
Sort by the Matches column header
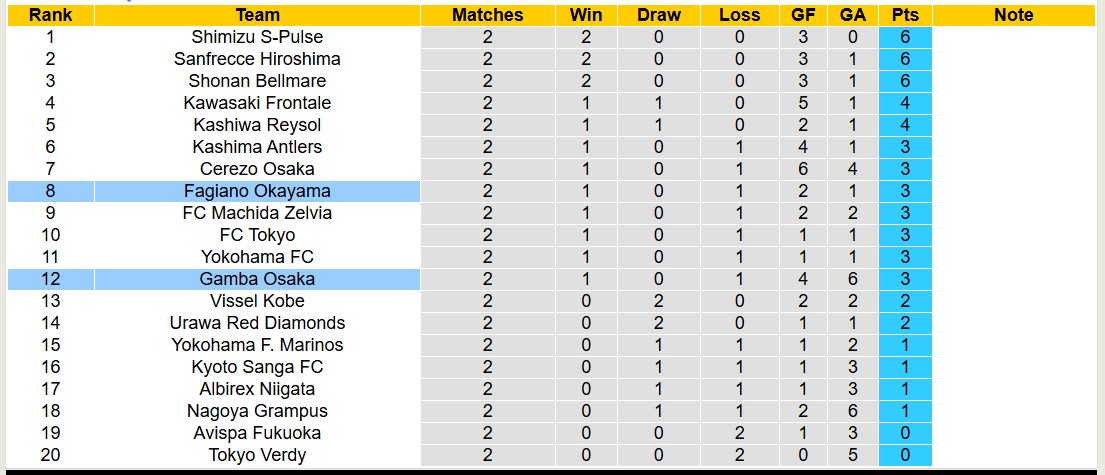487,15
